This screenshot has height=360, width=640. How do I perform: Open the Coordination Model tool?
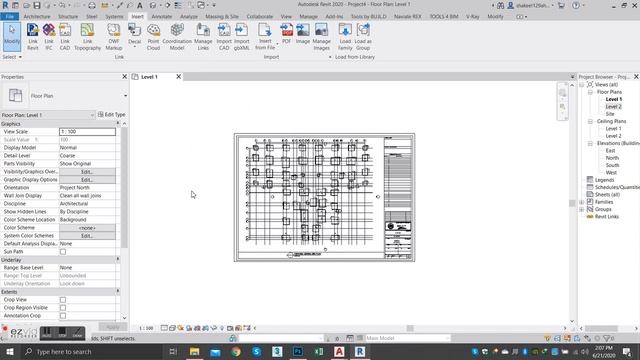coord(177,37)
